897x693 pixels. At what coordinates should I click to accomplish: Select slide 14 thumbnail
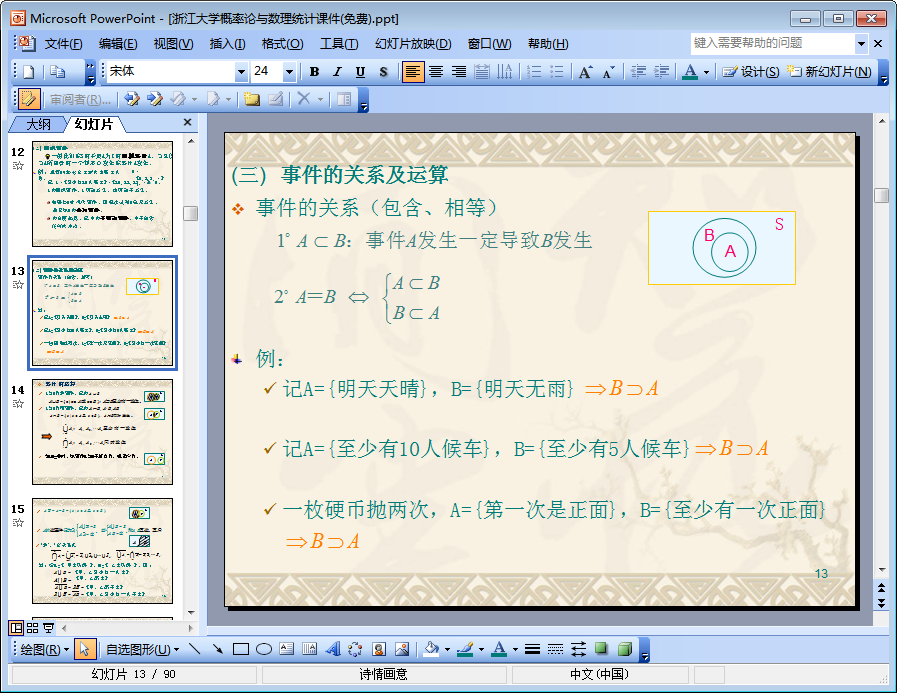click(102, 432)
